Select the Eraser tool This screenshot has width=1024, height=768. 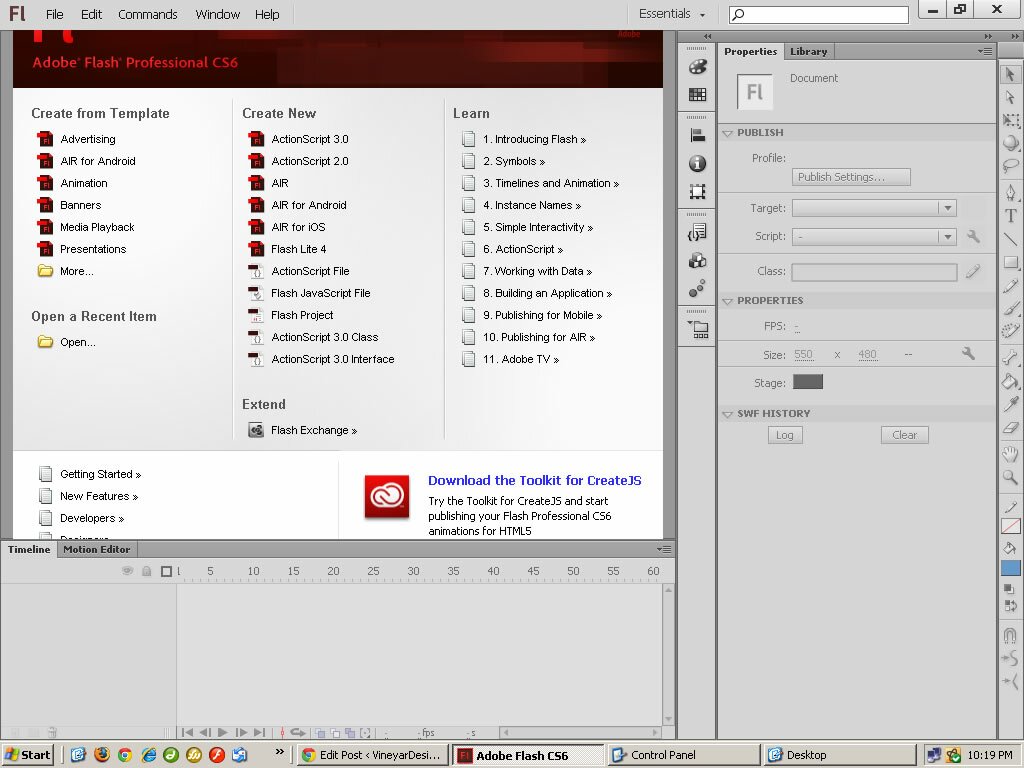pyautogui.click(x=1010, y=428)
